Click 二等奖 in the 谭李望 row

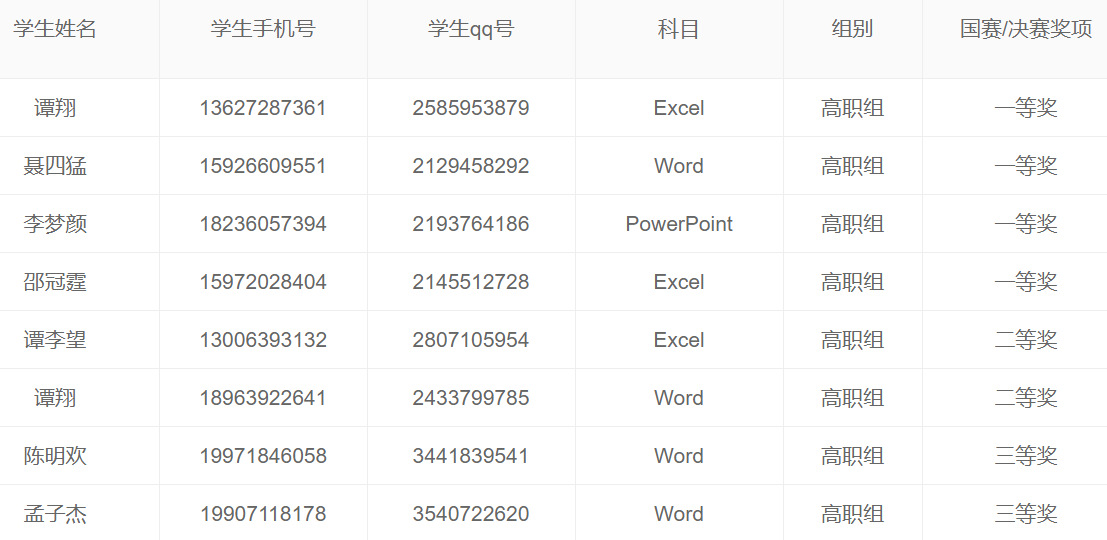point(1026,340)
